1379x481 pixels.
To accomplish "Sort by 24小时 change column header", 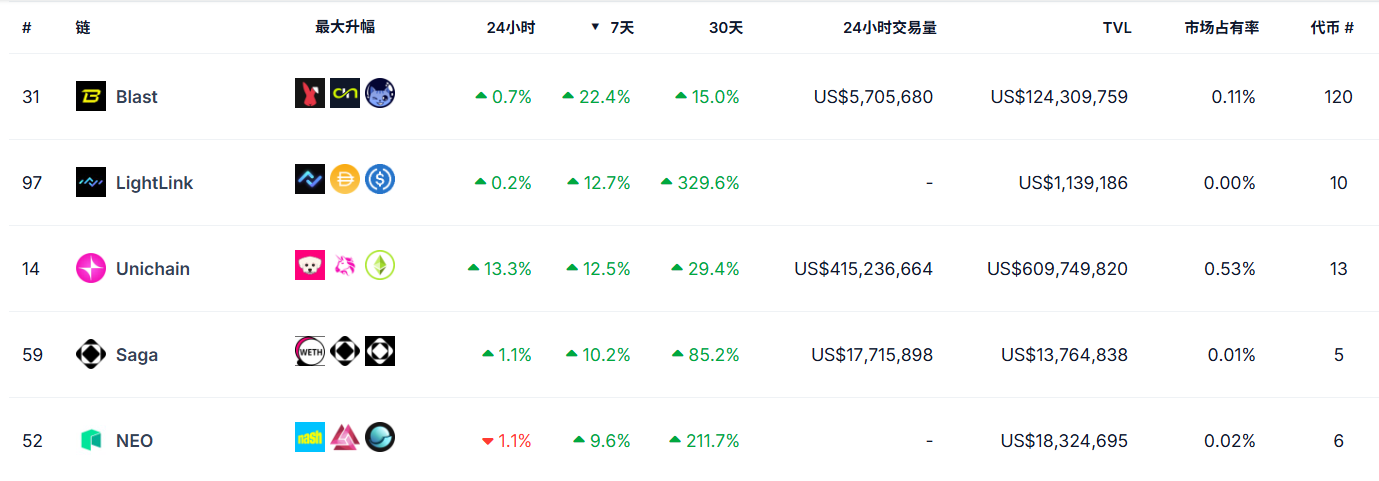I will click(511, 28).
